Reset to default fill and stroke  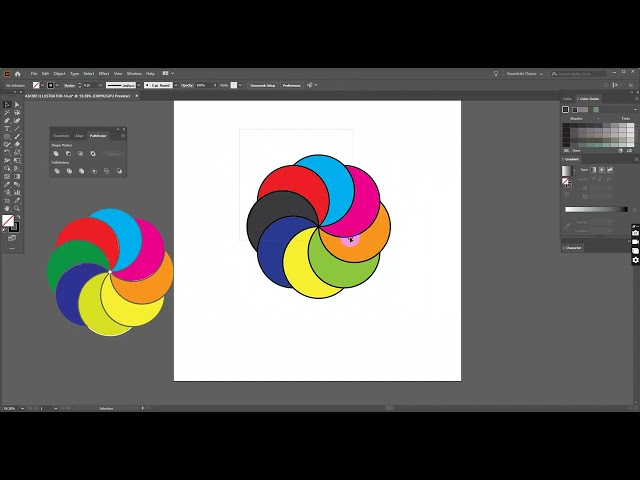[x=4, y=230]
